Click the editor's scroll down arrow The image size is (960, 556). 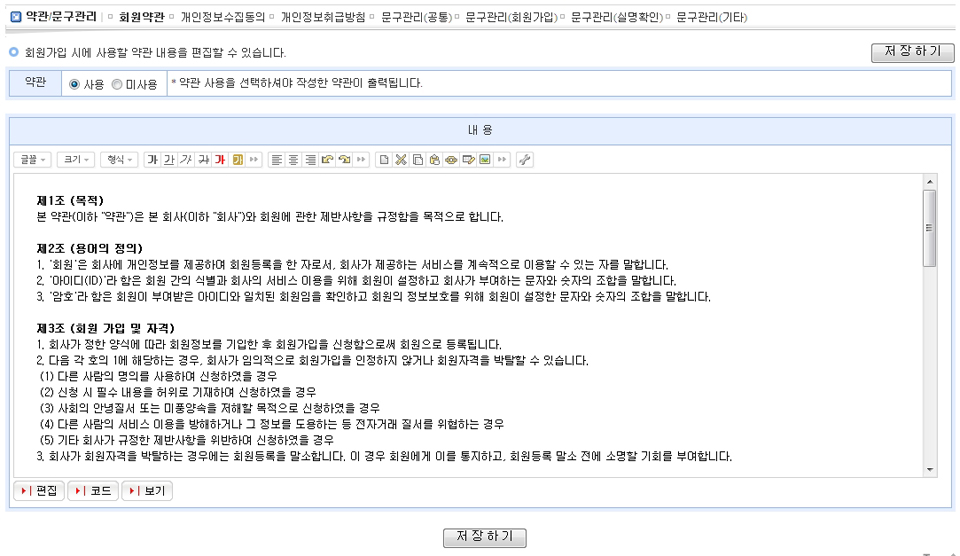pyautogui.click(x=930, y=469)
